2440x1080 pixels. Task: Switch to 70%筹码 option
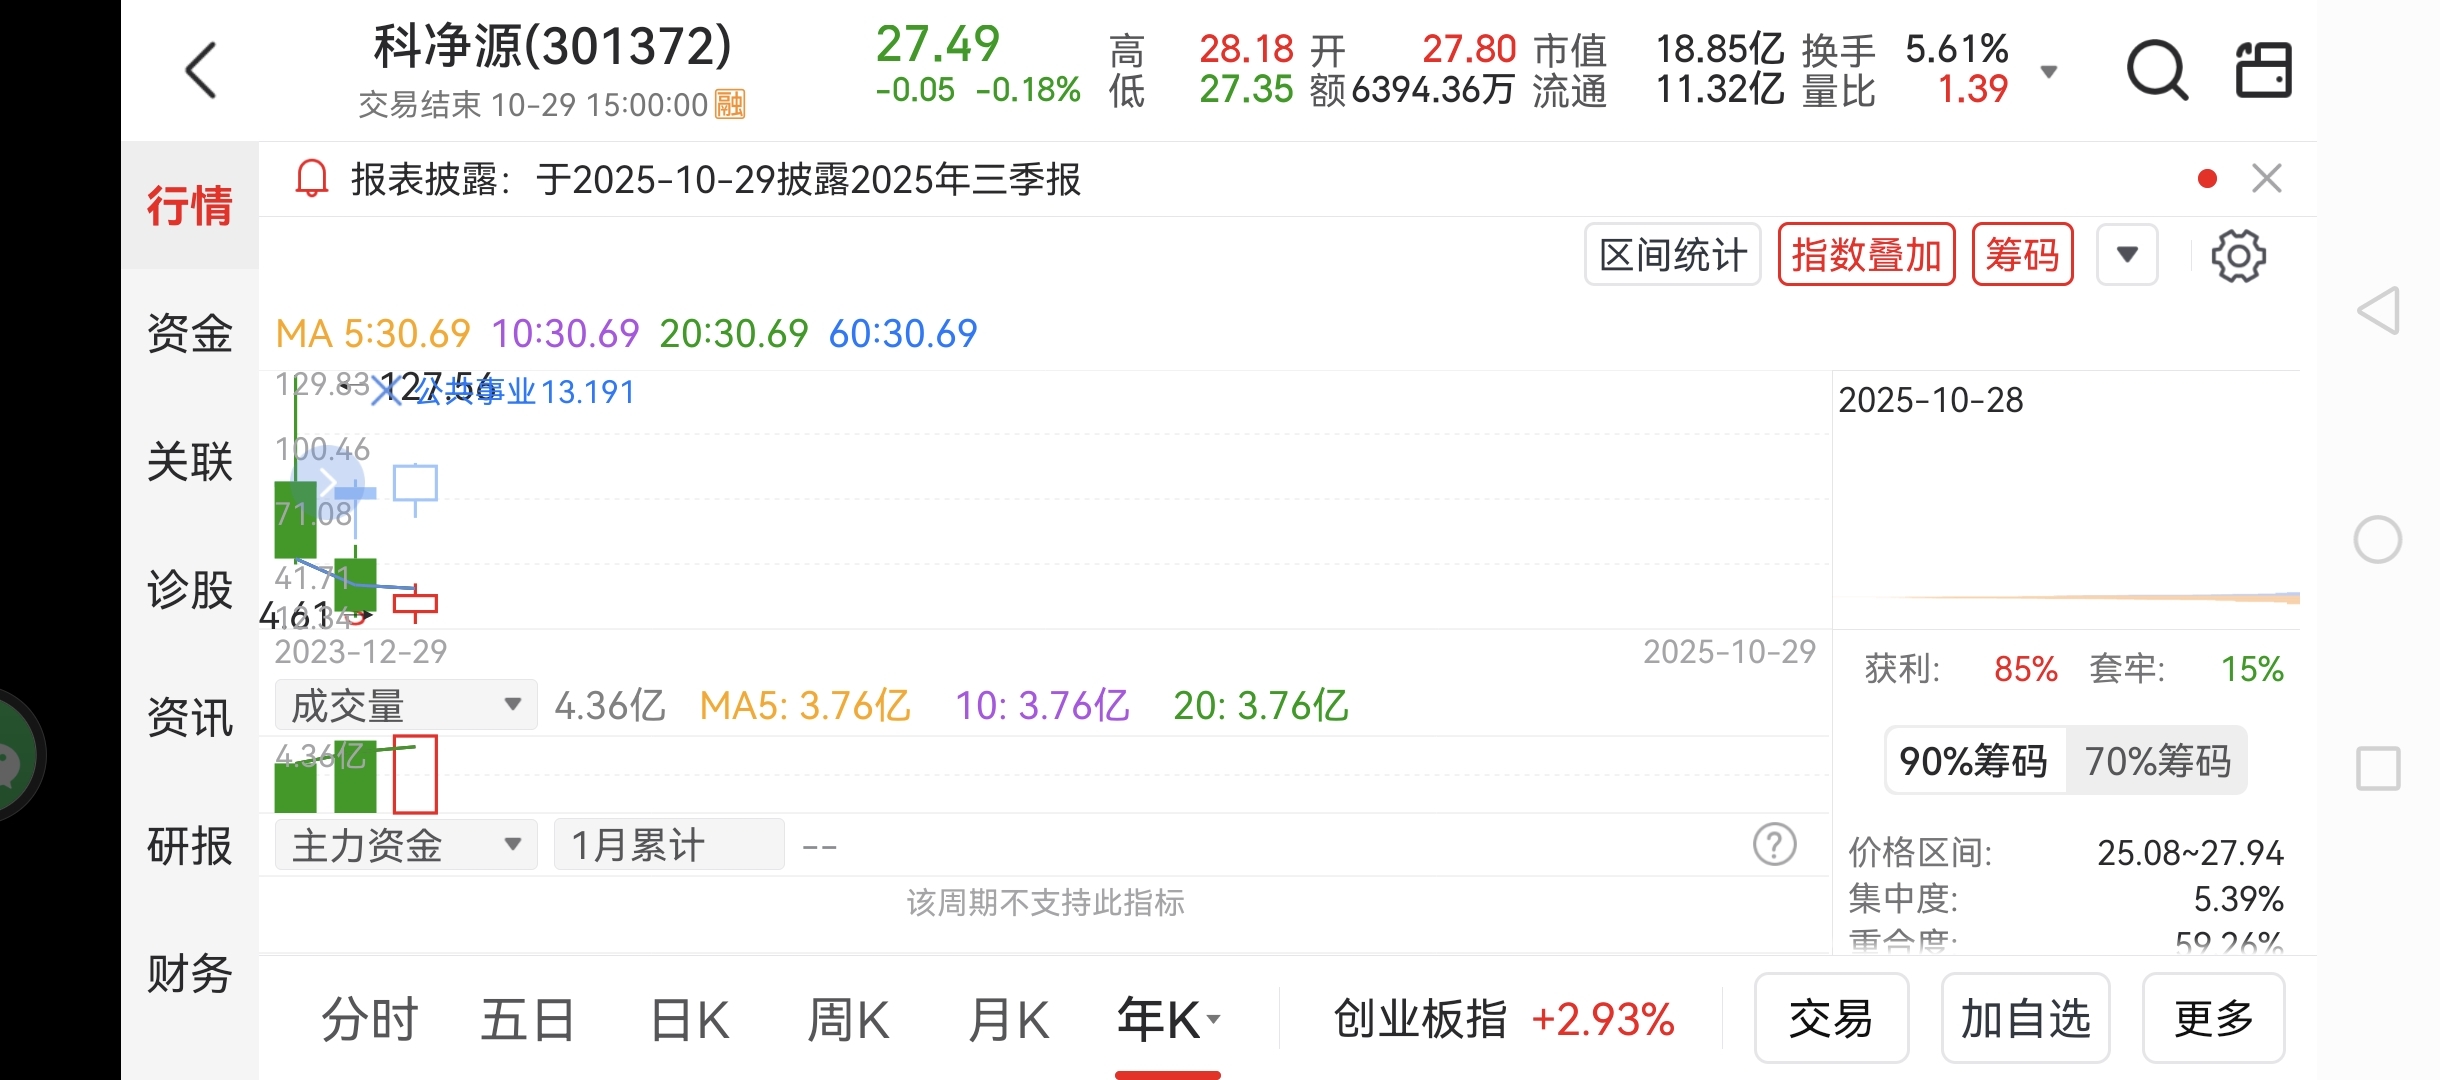pyautogui.click(x=2157, y=761)
